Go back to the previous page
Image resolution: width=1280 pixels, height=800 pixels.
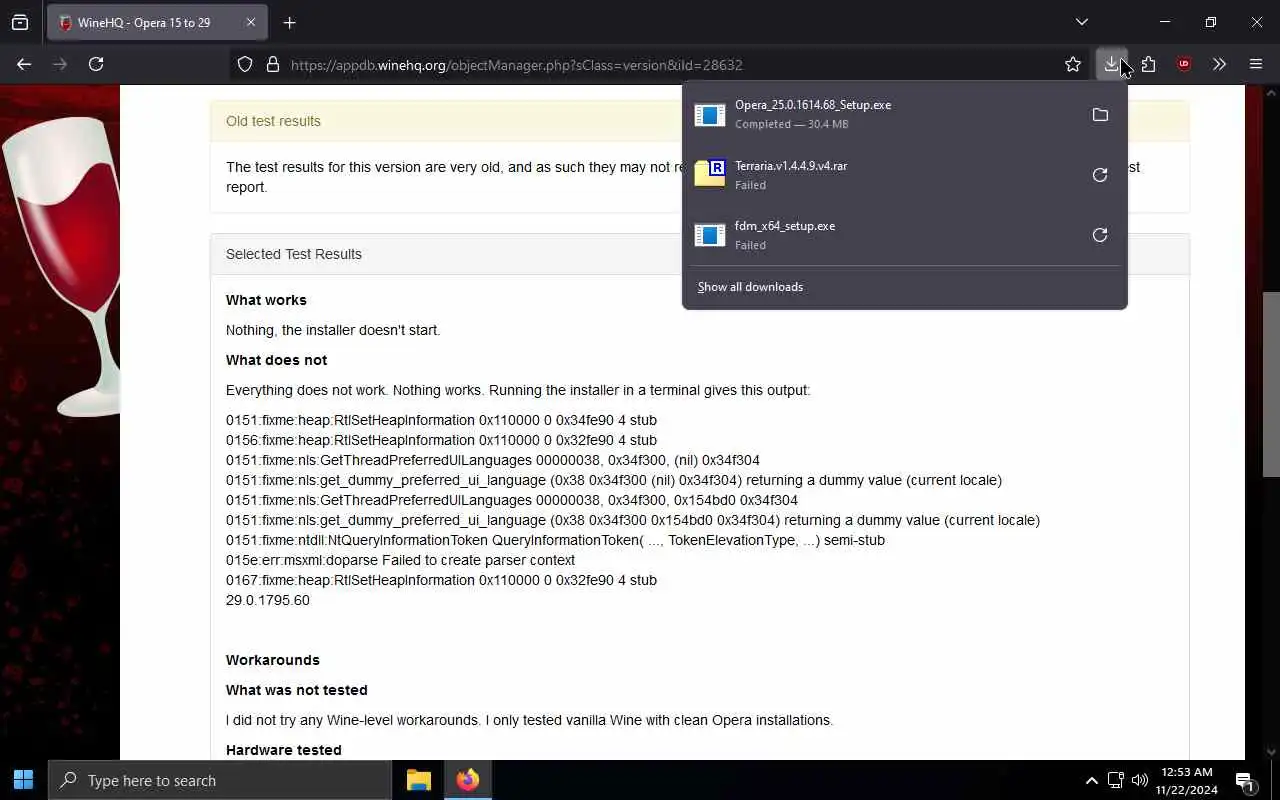24,64
